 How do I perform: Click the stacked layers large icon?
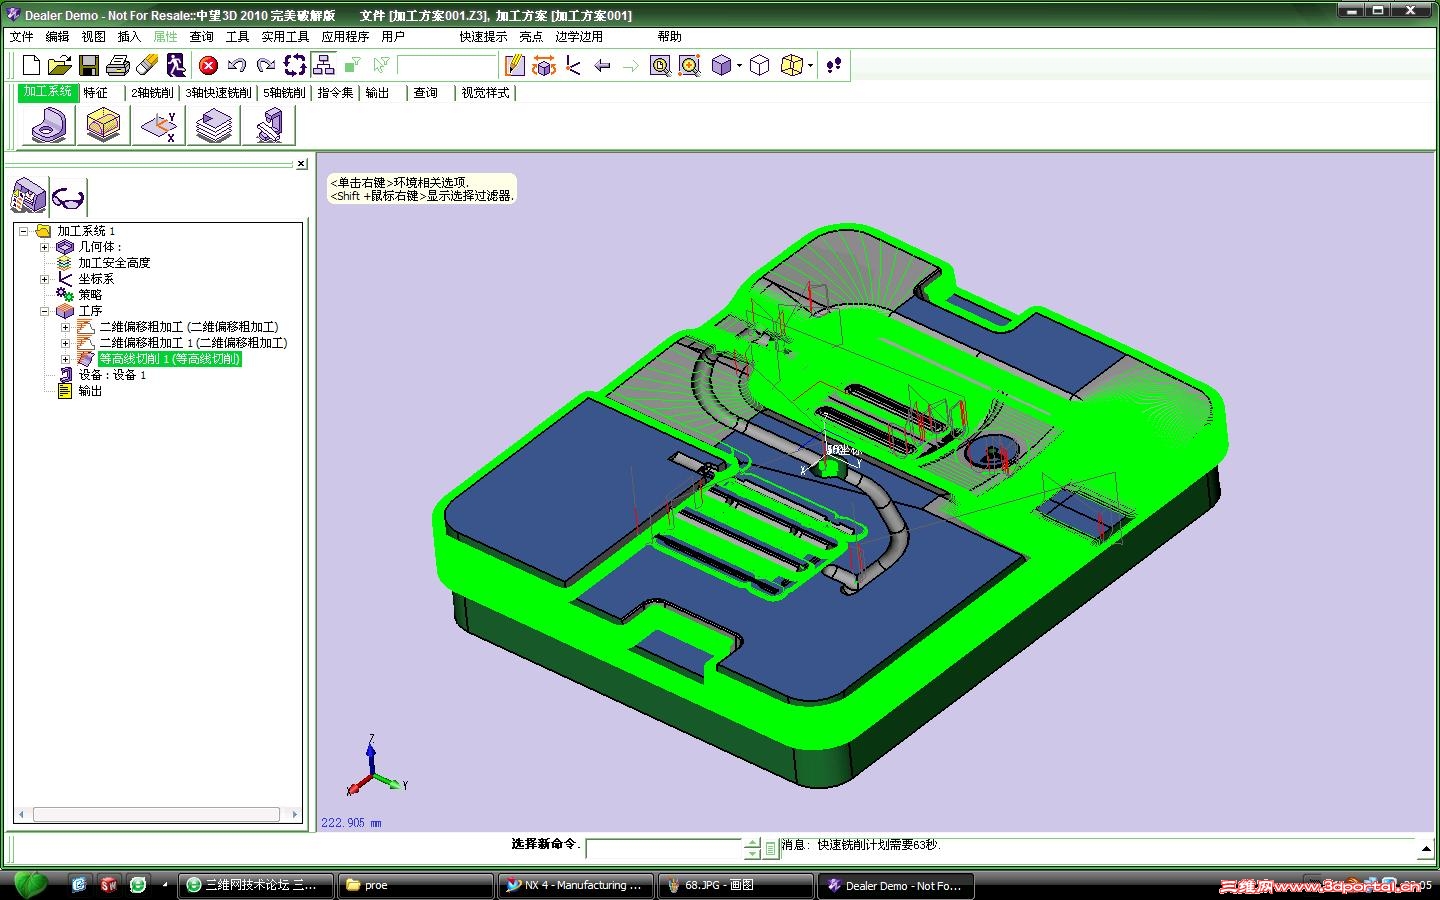coord(213,125)
